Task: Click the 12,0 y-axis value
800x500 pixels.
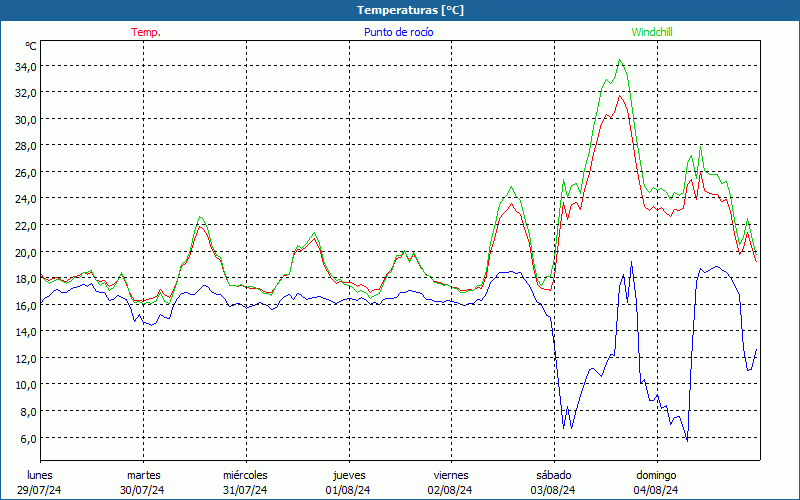Action: 25,358
